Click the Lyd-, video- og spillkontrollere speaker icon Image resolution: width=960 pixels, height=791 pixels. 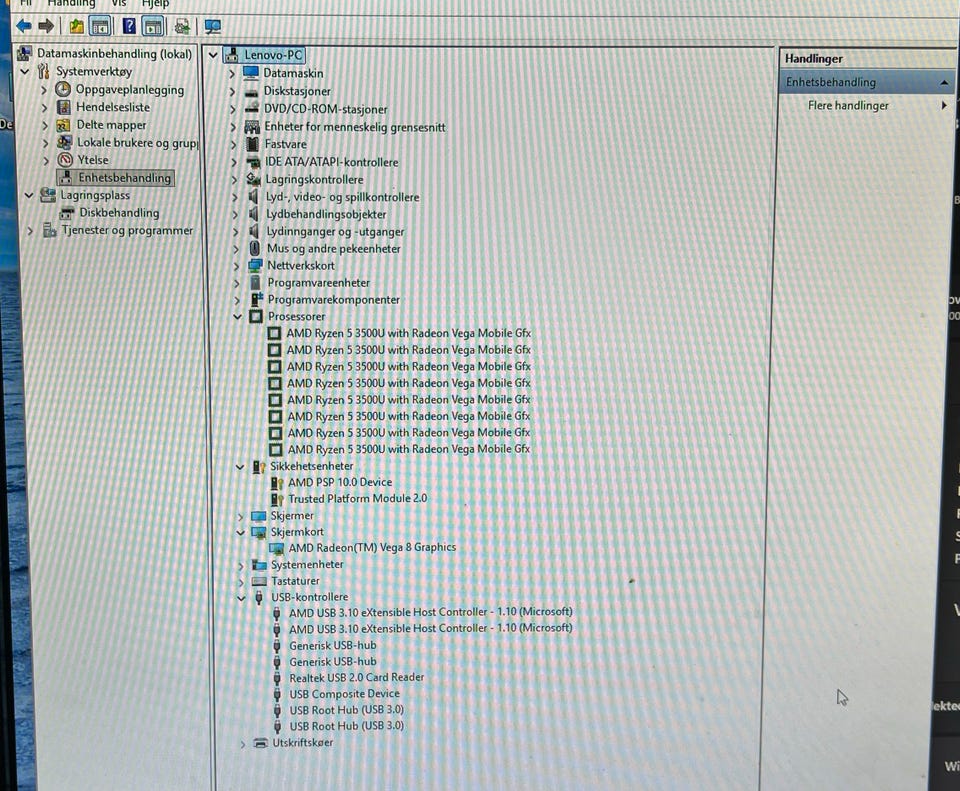click(253, 197)
